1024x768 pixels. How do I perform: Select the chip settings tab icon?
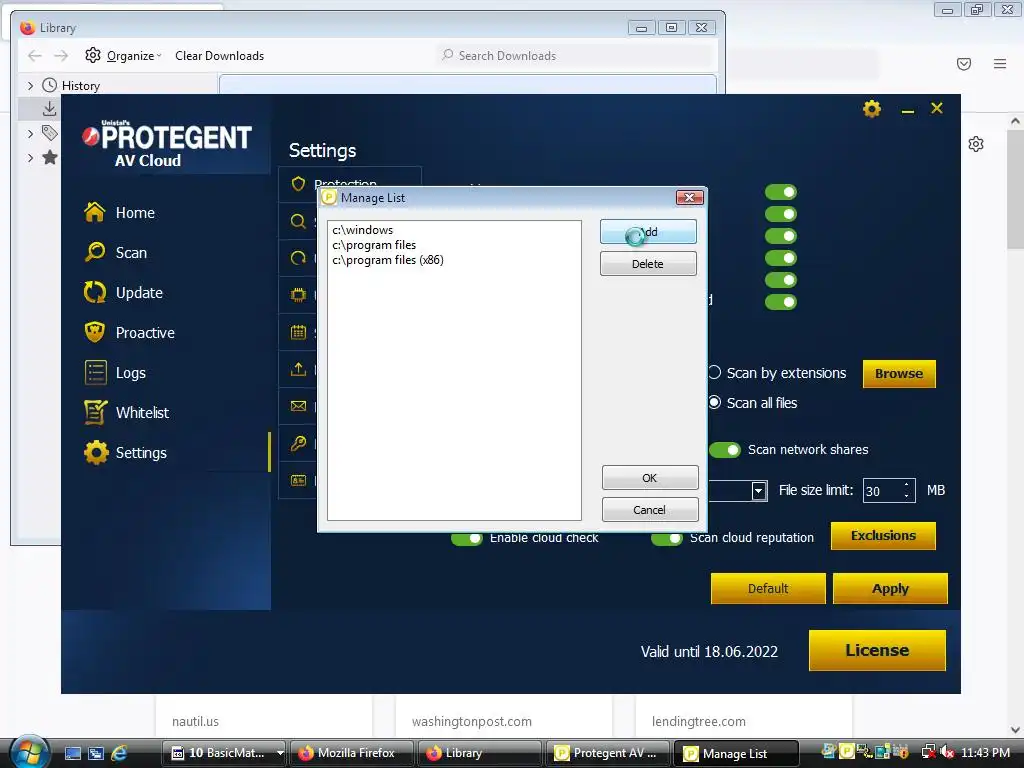(x=298, y=295)
